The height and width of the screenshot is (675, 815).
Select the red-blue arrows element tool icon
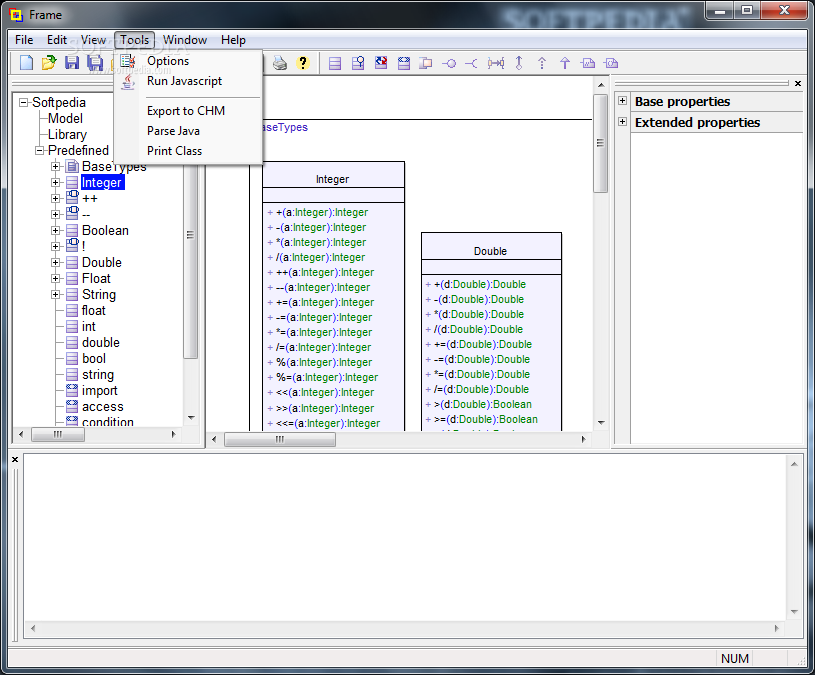tap(381, 63)
